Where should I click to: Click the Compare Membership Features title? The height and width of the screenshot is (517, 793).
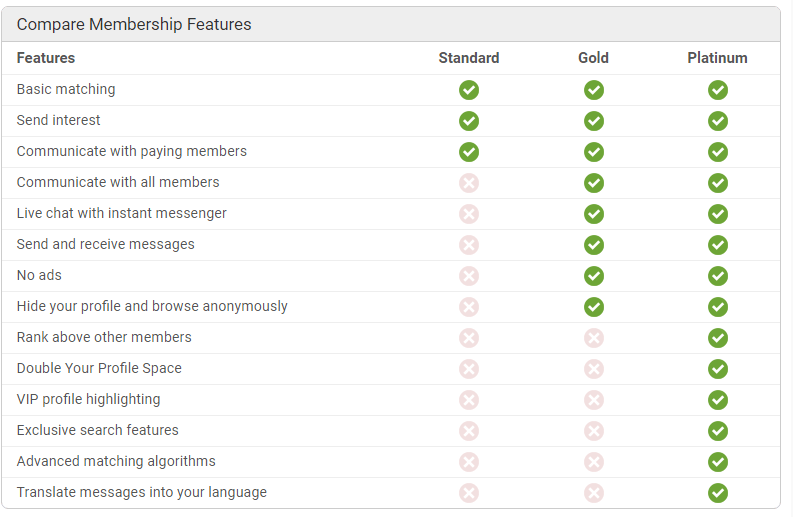point(134,24)
